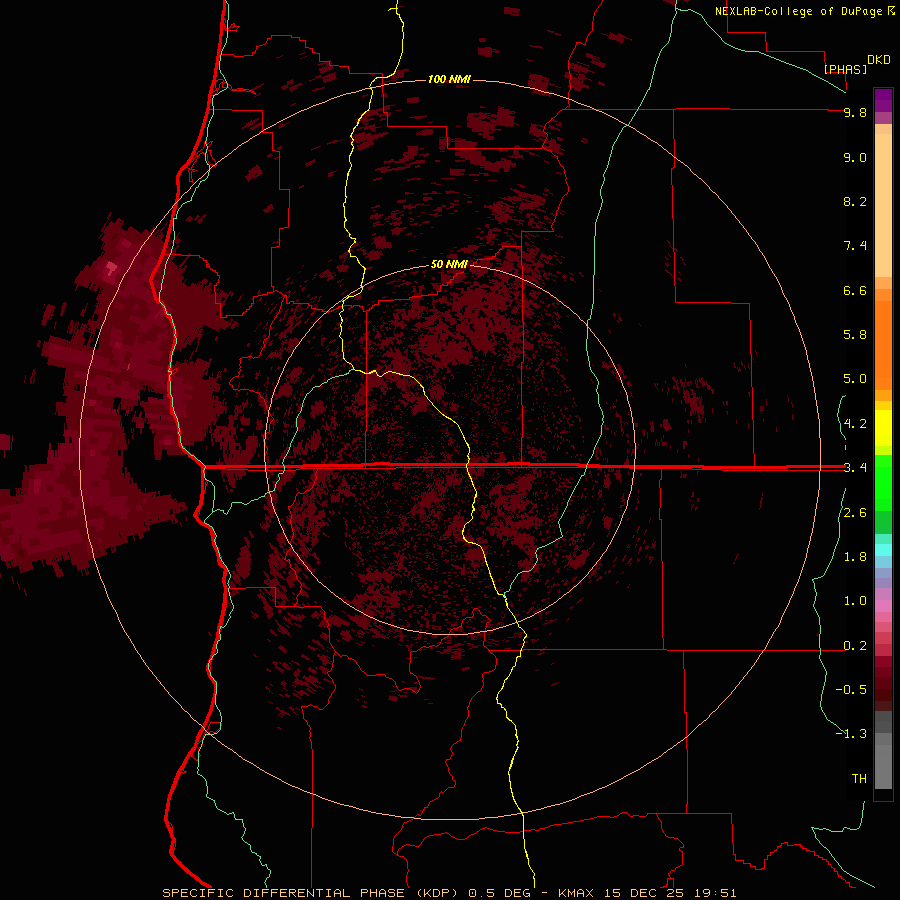The image size is (900, 900).
Task: Click the TH threshold label on scale
Action: pos(859,779)
